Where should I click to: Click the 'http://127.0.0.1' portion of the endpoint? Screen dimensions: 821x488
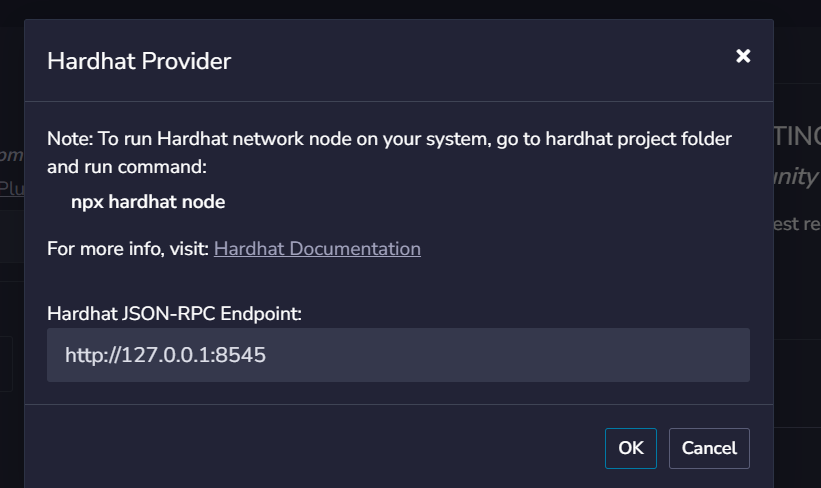tap(138, 355)
